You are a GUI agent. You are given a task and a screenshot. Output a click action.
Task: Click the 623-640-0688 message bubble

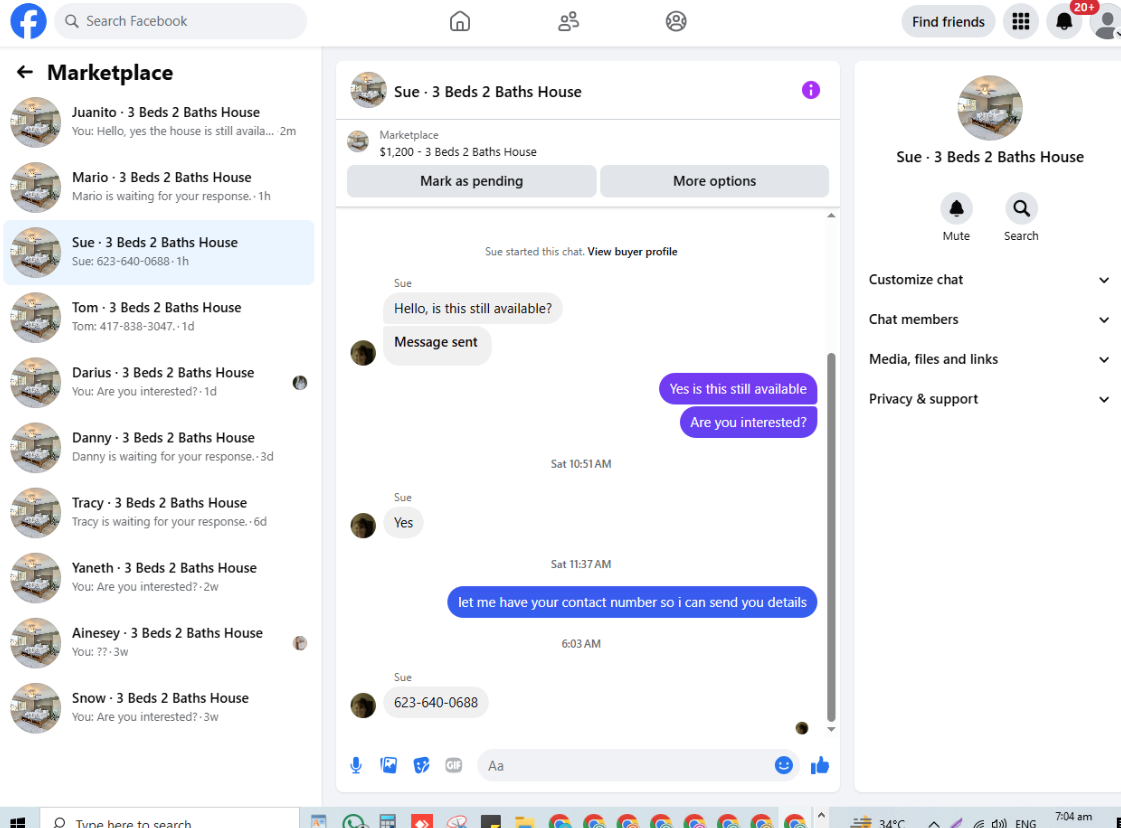(436, 703)
